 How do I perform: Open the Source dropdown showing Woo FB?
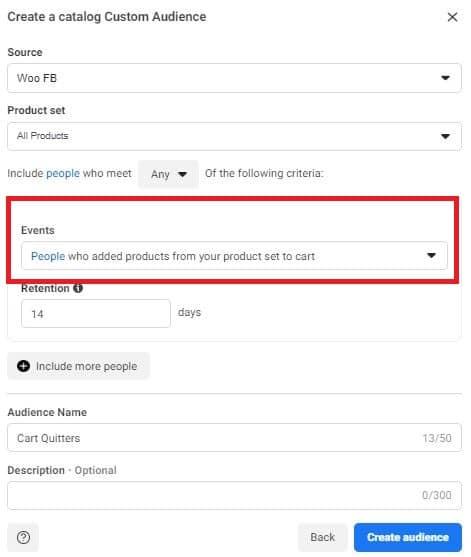click(234, 78)
